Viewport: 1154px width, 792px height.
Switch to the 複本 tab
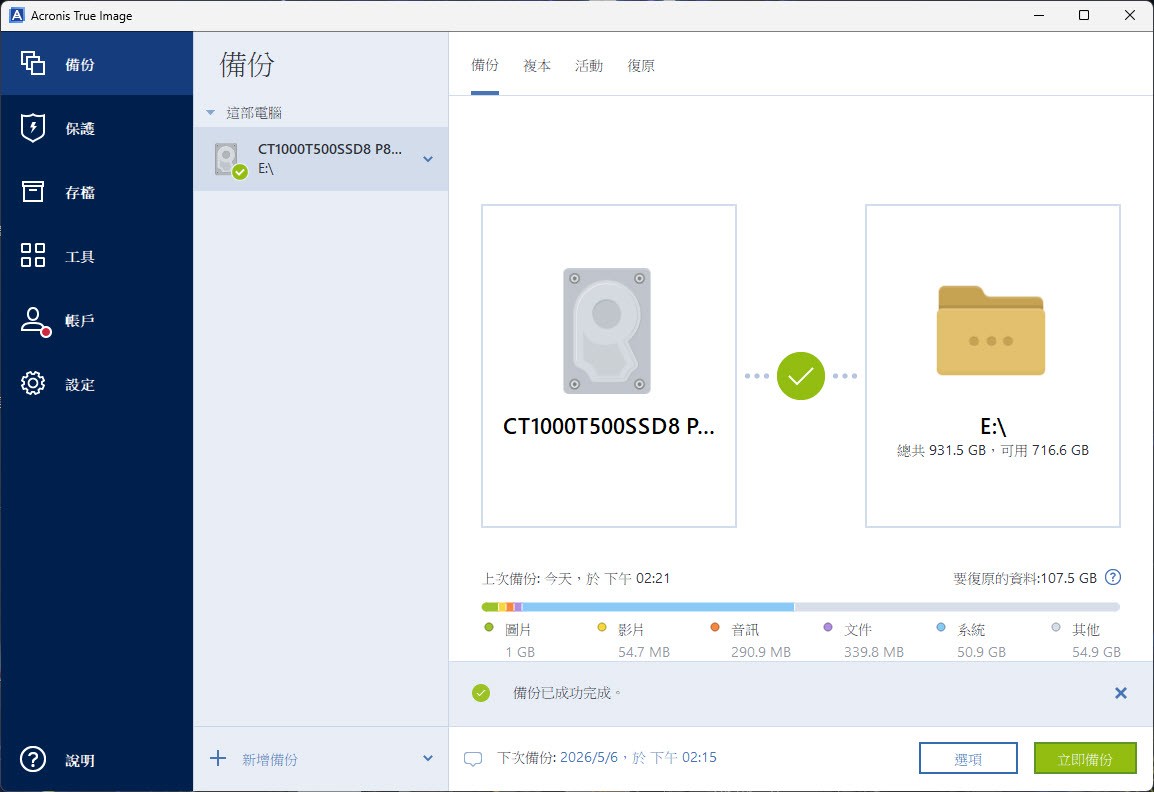(x=537, y=66)
